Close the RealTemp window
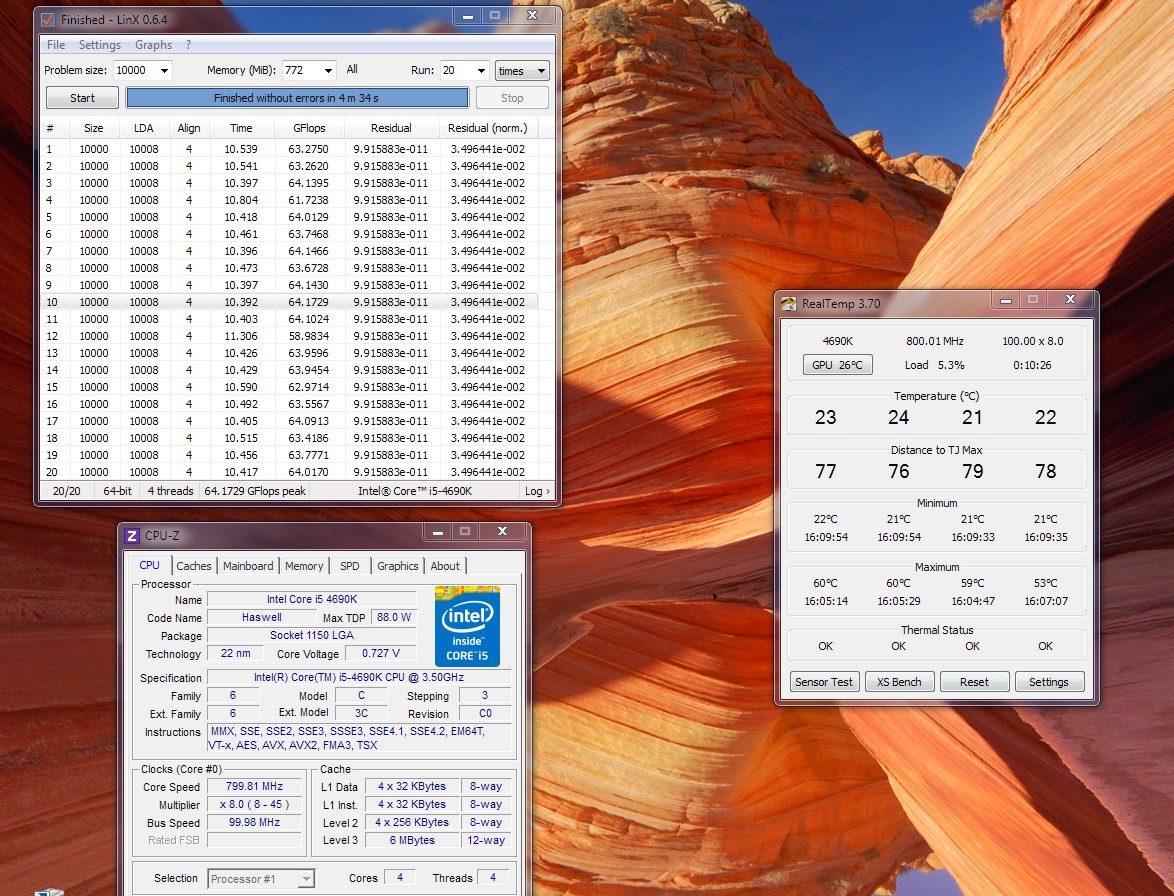Viewport: 1174px width, 896px height. coord(1071,299)
